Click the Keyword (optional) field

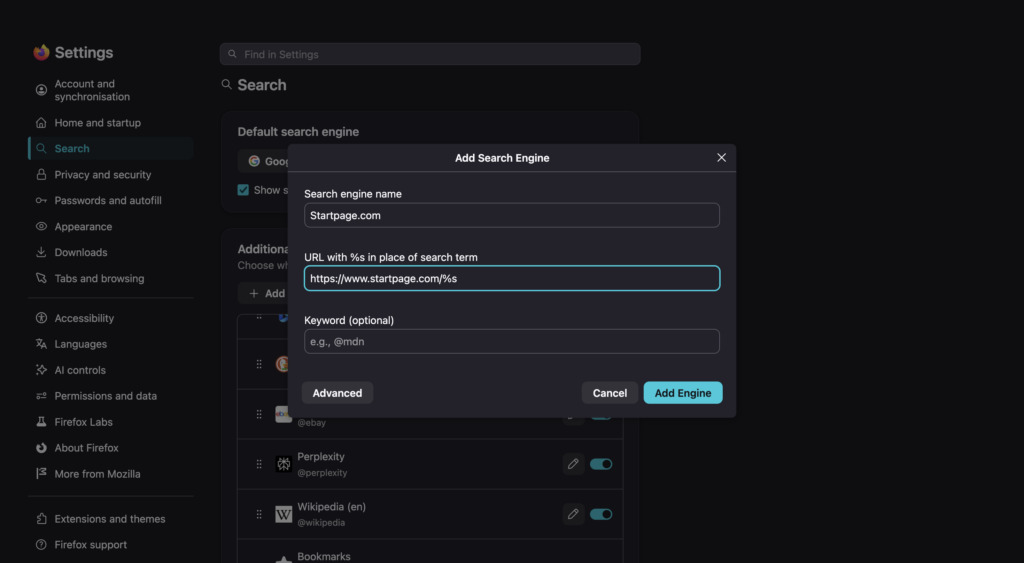point(511,342)
